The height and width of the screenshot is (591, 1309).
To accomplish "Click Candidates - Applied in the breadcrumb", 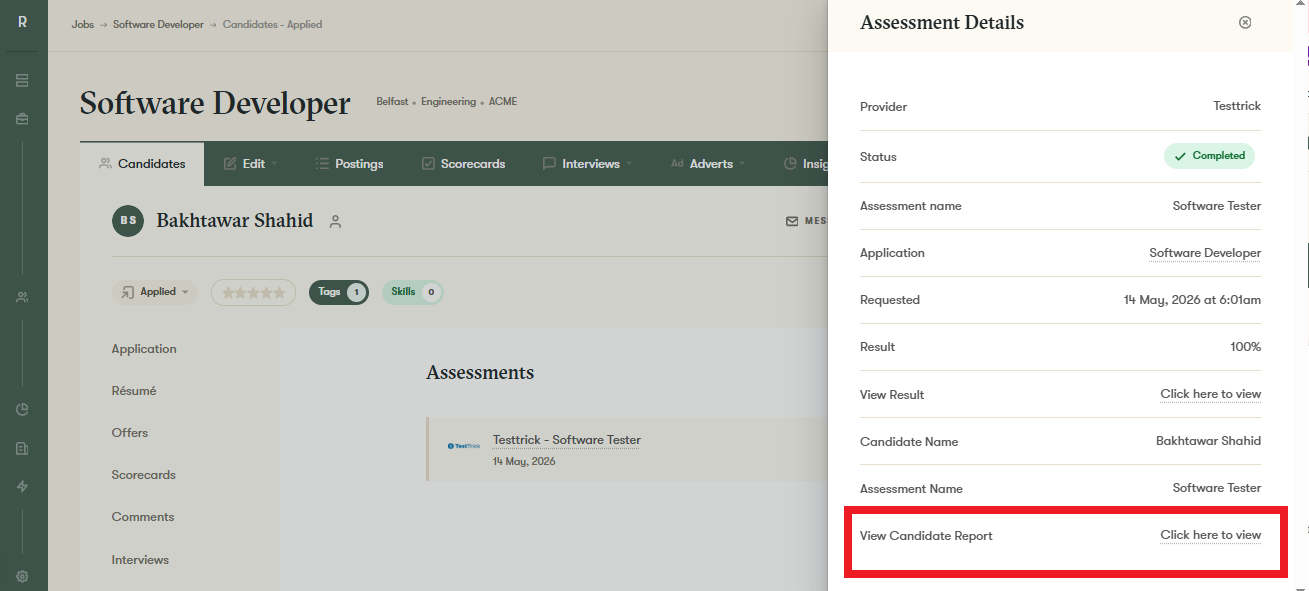I will (272, 24).
